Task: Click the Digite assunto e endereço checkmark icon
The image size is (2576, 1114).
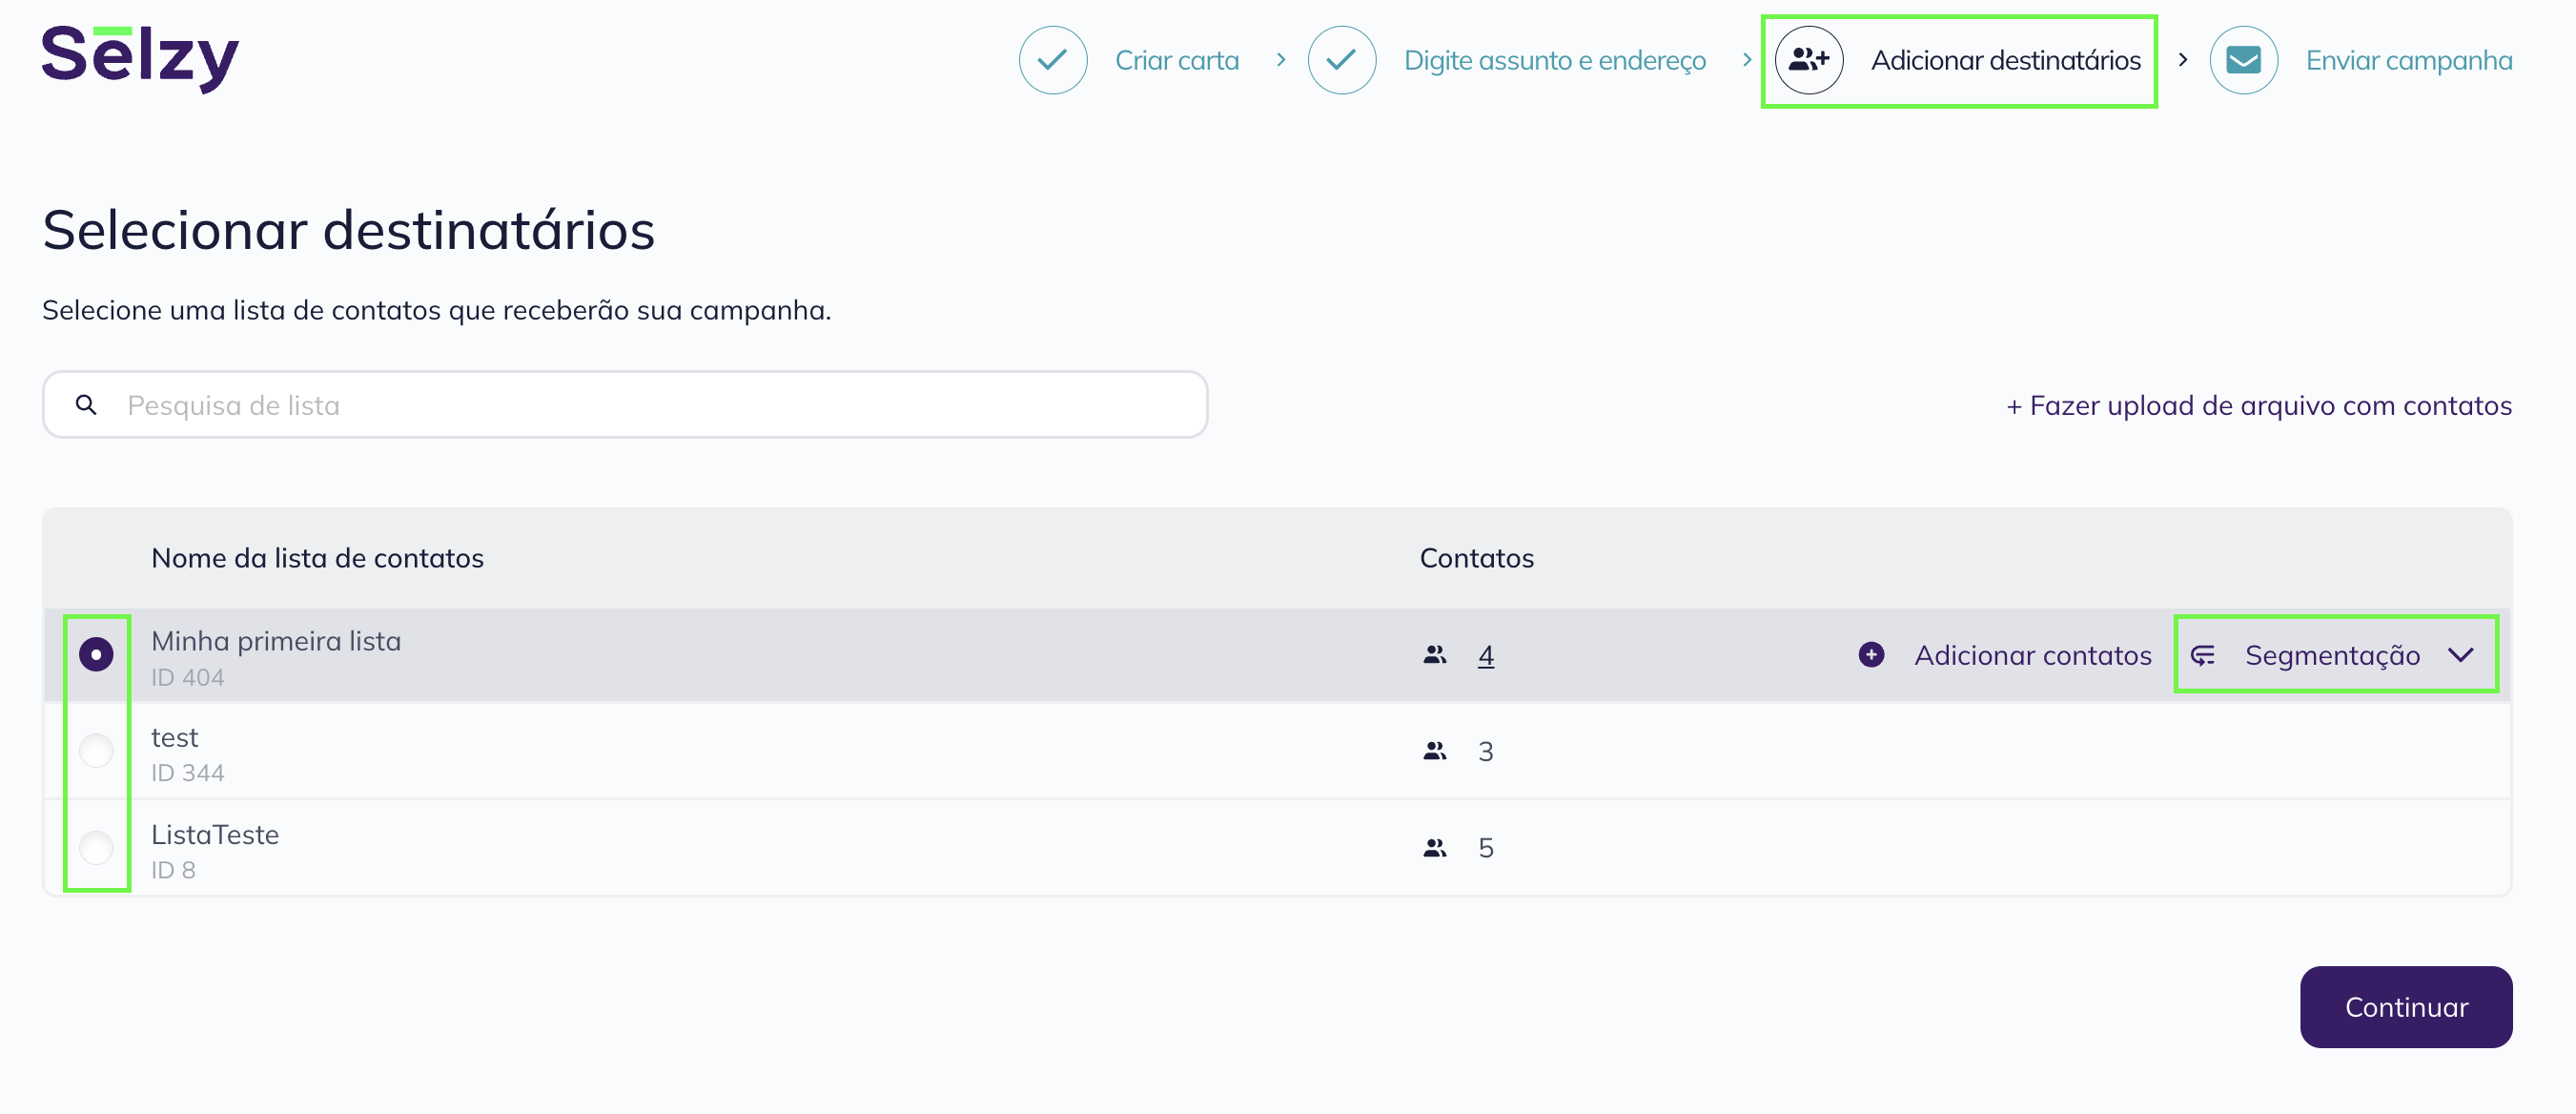Action: coord(1341,60)
